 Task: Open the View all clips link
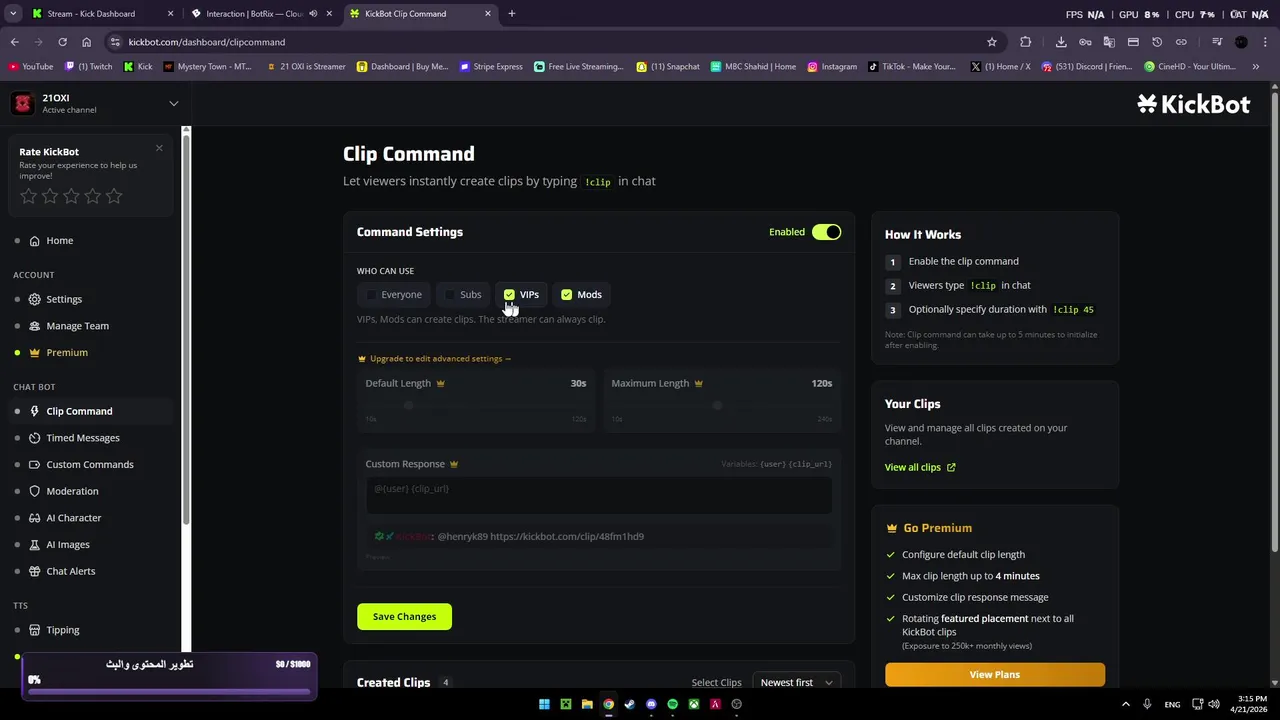[920, 467]
